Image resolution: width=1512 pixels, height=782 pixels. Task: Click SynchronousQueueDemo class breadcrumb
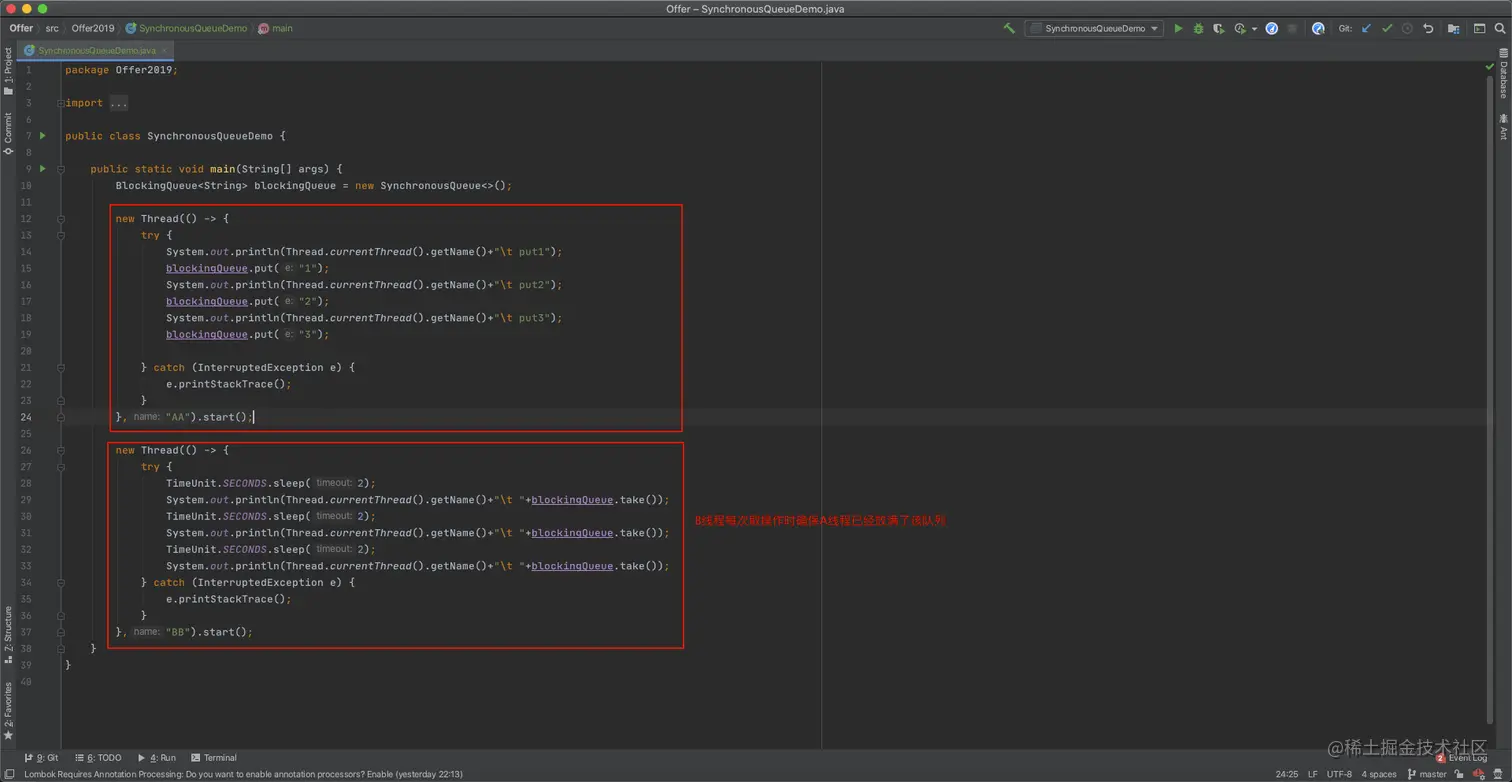coord(186,29)
